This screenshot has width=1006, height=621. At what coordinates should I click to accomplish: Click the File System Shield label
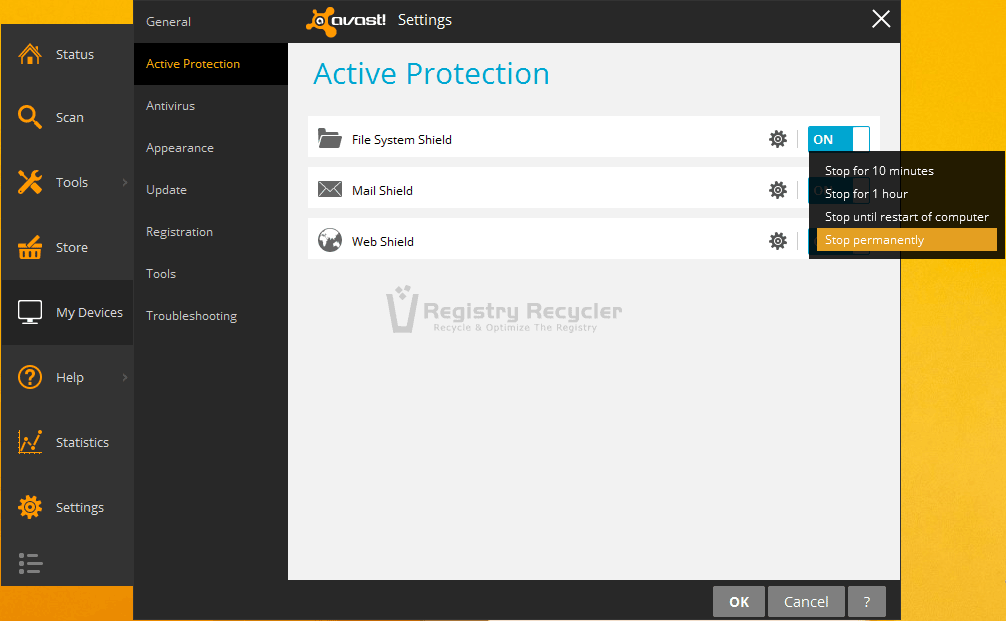(x=402, y=139)
